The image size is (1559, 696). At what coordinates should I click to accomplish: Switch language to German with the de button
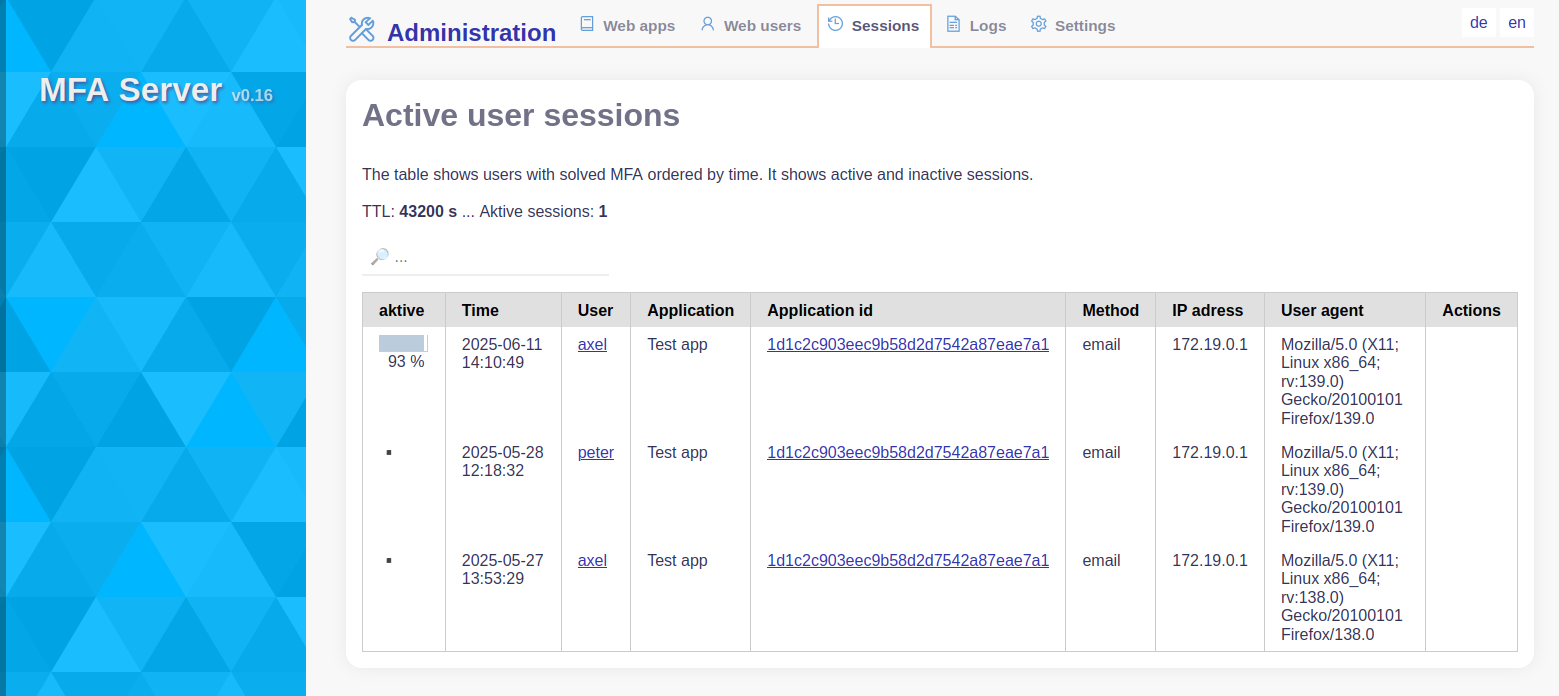click(x=1479, y=23)
